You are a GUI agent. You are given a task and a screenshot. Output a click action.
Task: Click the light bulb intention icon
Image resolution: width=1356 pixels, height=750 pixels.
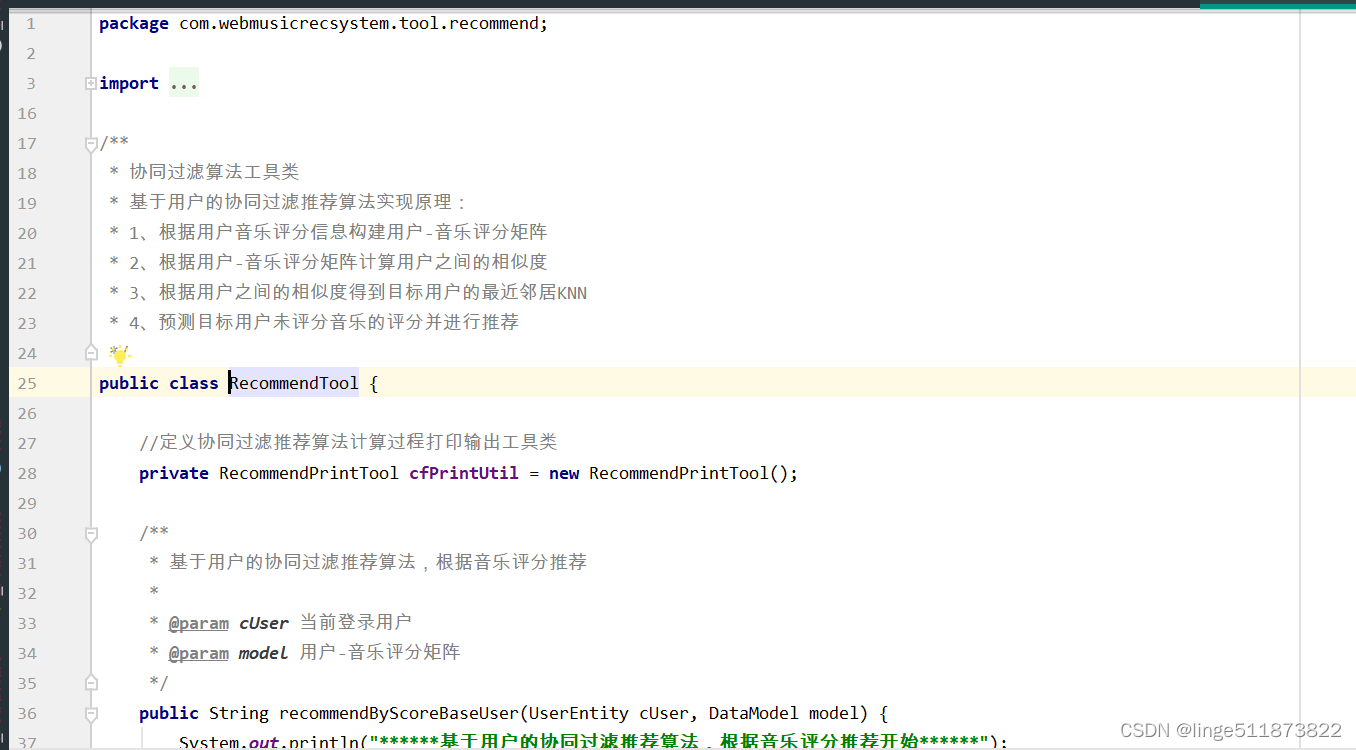(119, 355)
